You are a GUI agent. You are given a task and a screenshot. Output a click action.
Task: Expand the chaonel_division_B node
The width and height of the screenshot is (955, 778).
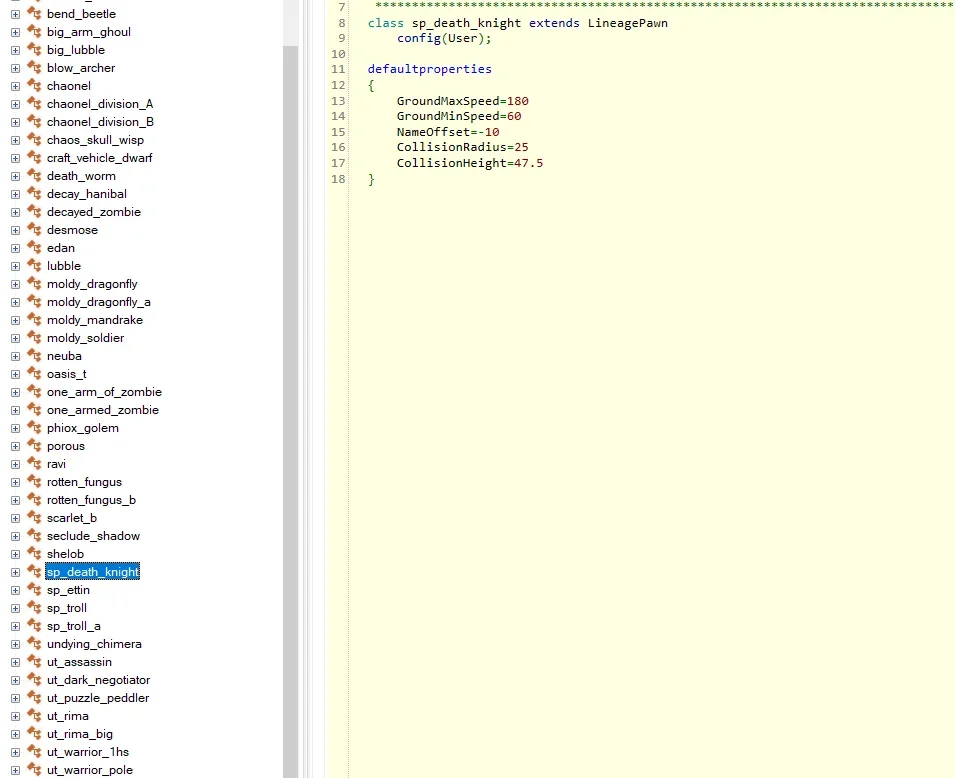15,122
